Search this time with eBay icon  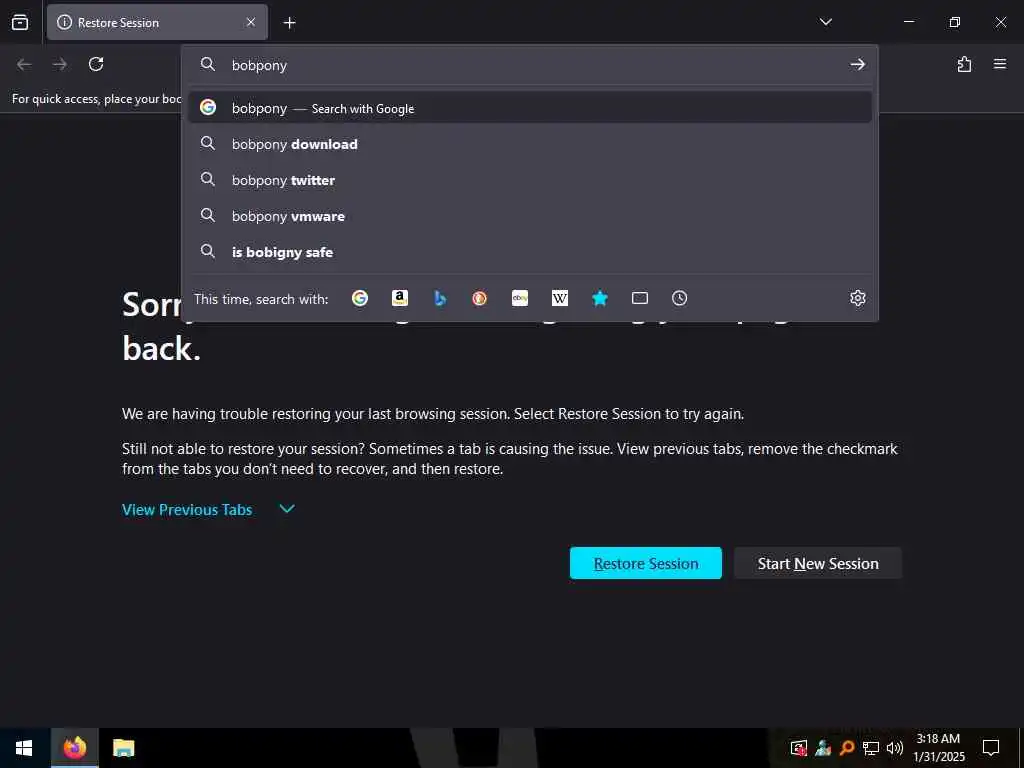click(x=520, y=298)
